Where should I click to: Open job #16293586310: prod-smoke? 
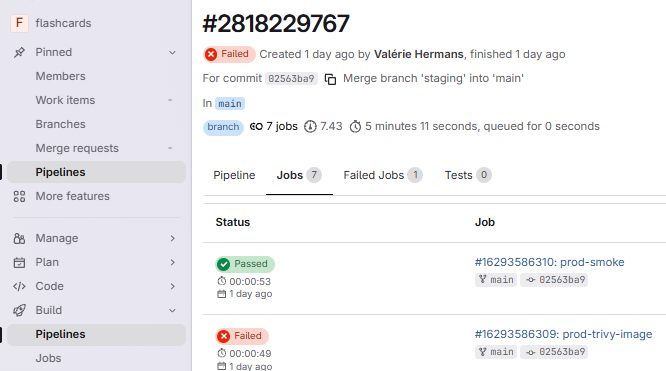pyautogui.click(x=550, y=262)
